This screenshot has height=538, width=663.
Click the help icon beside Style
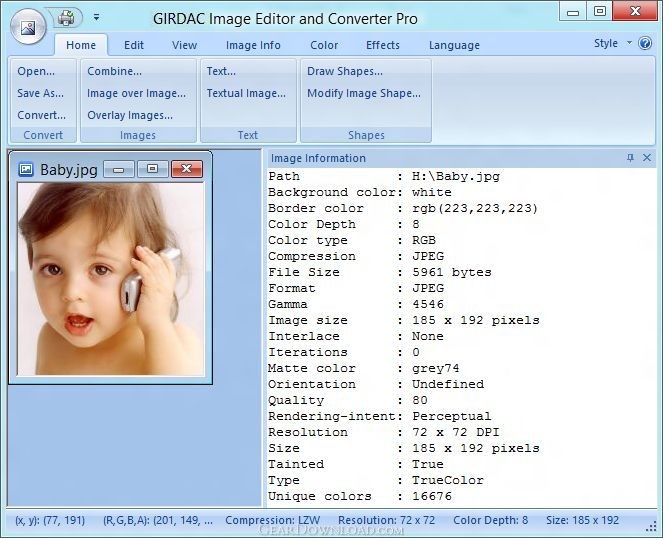646,43
